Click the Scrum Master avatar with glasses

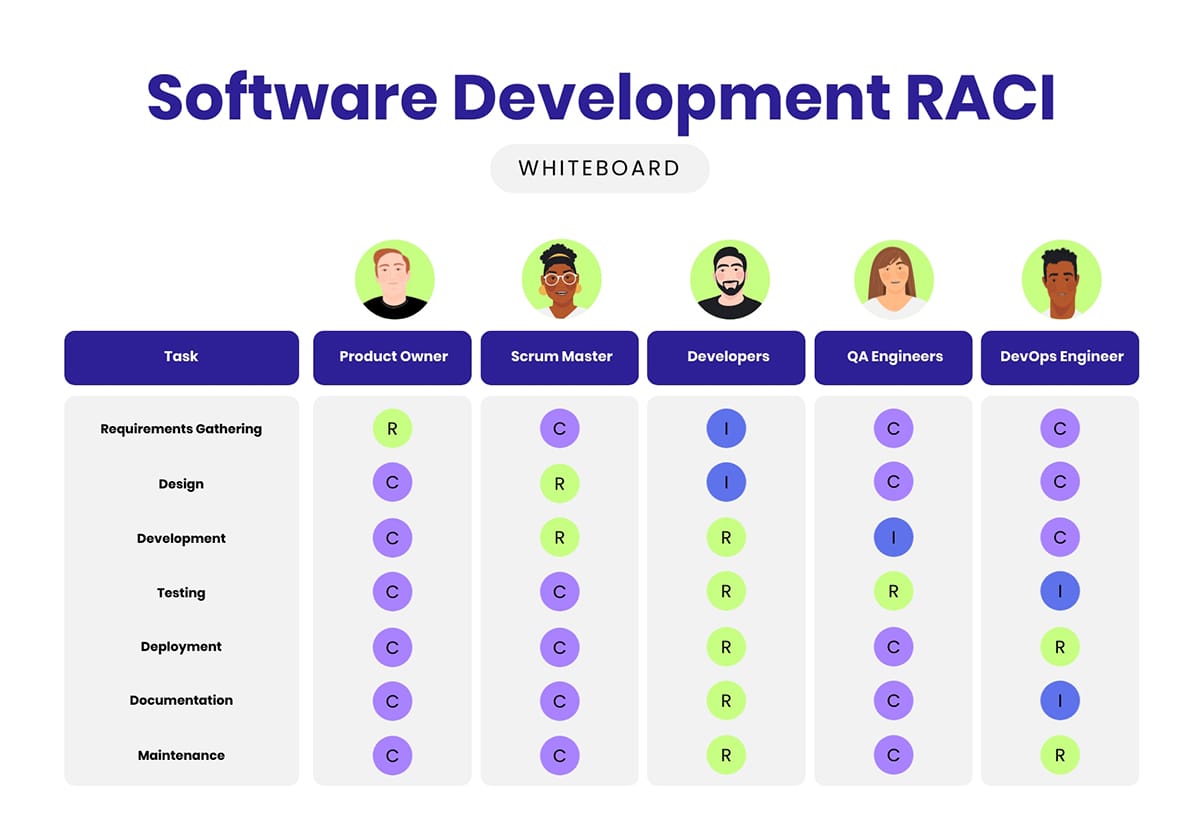click(x=561, y=280)
